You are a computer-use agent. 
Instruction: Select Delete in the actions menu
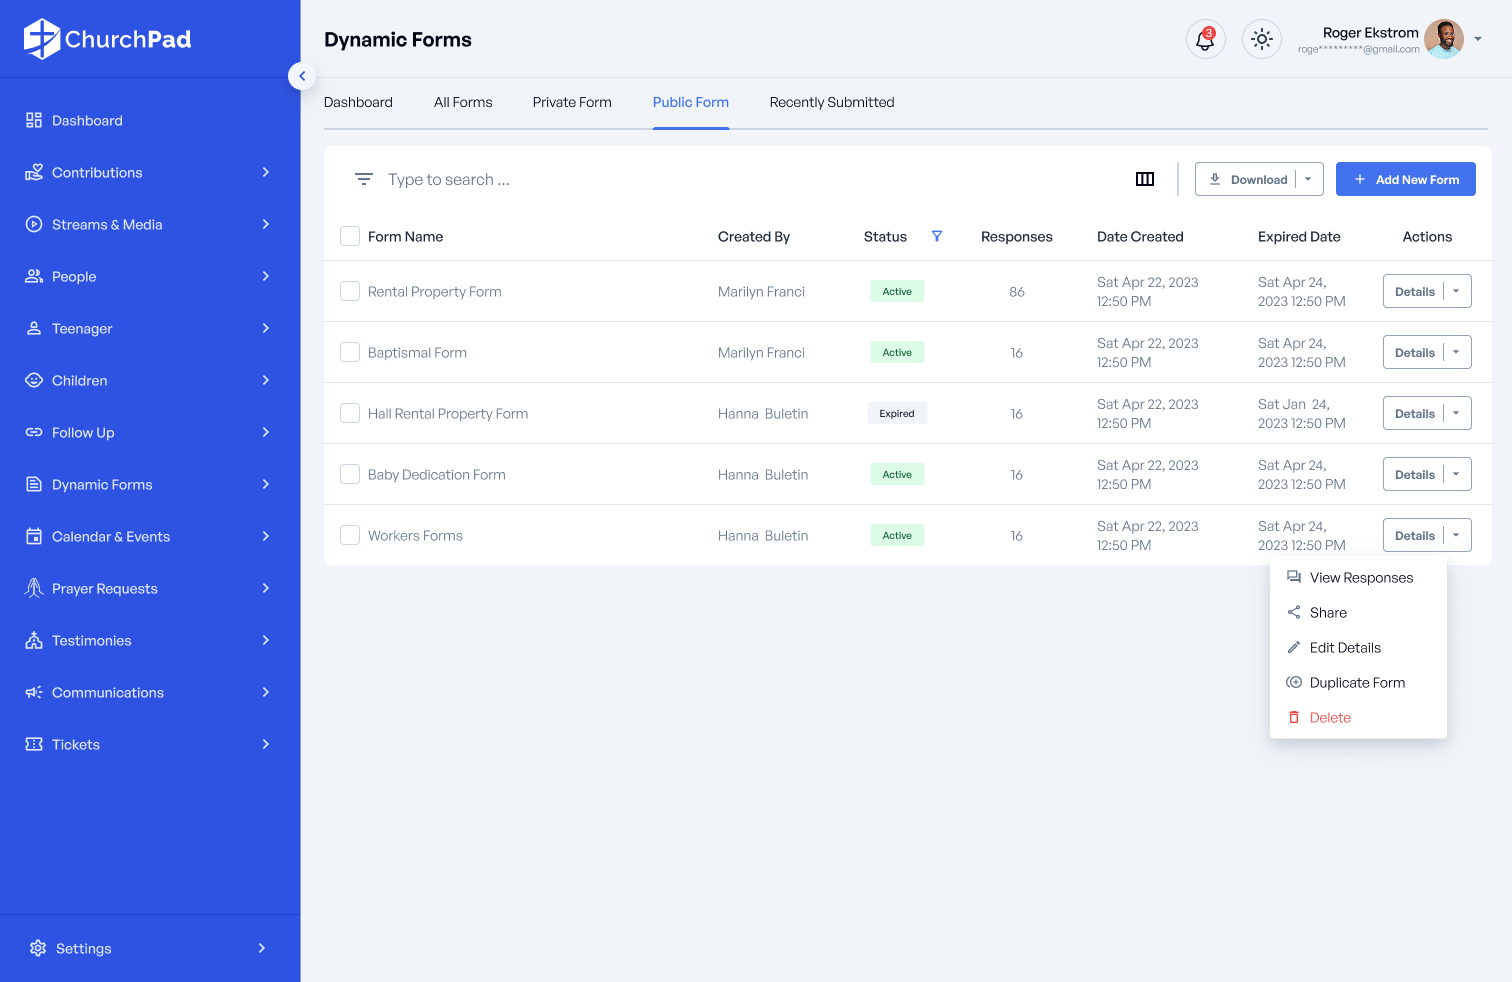(1329, 718)
